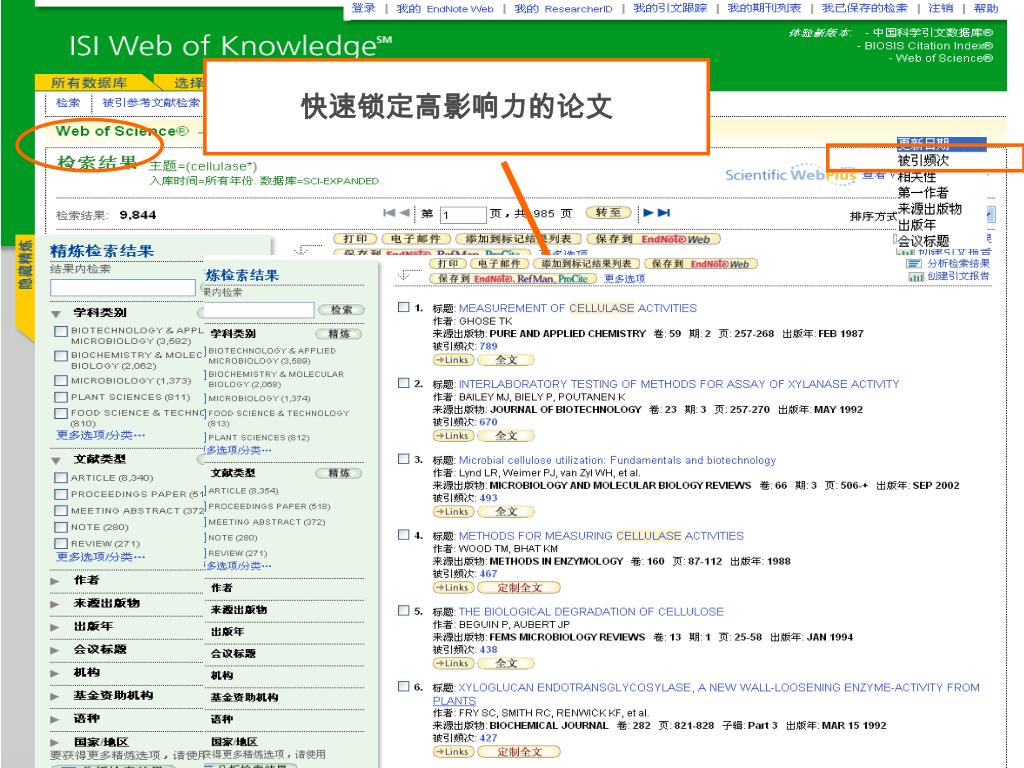The image size is (1024, 768).
Task: Open 我的引文跟踪 link
Action: coord(670,8)
